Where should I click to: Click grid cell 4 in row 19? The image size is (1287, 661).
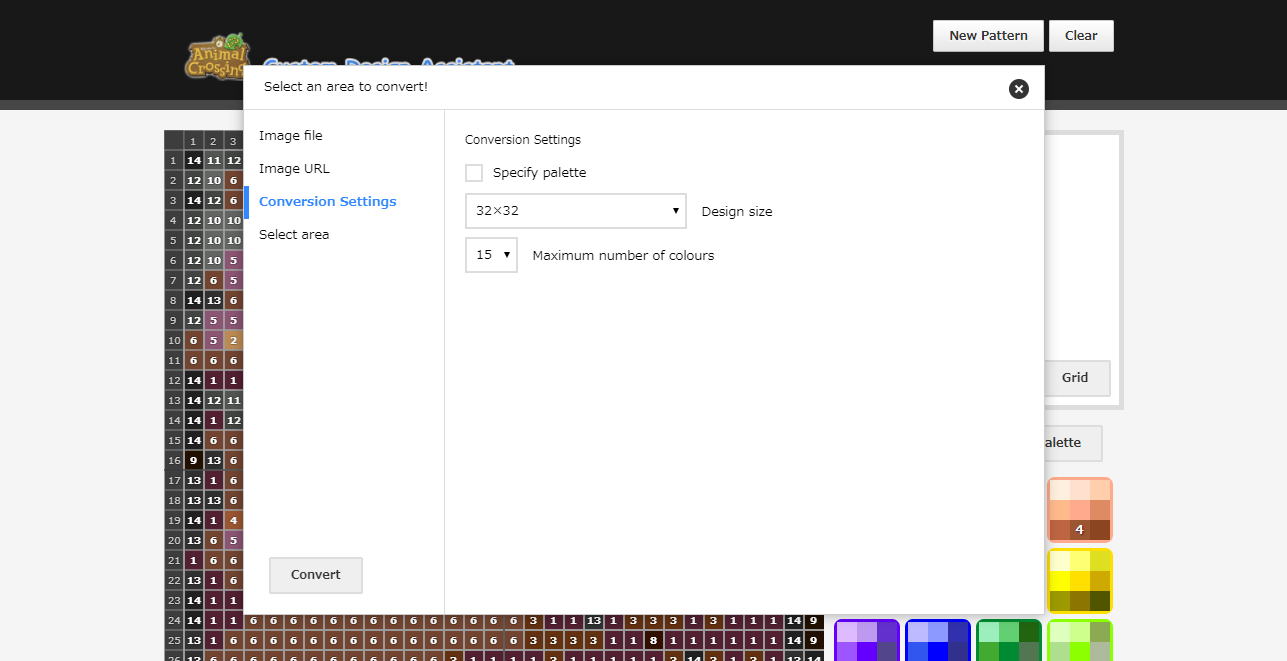pyautogui.click(x=233, y=520)
